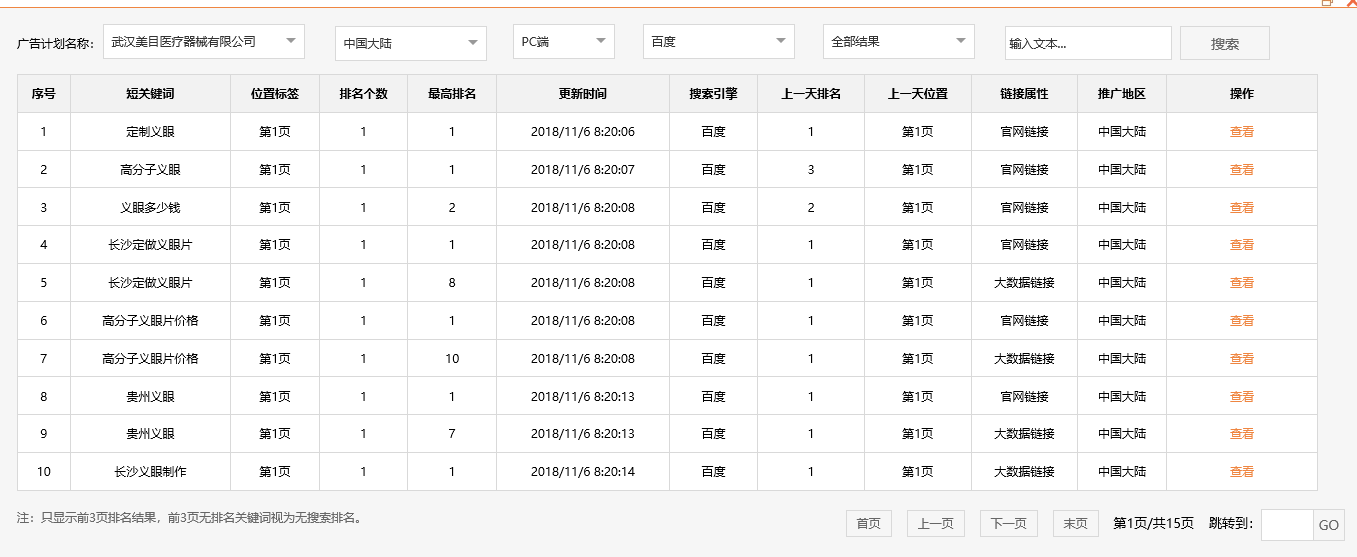This screenshot has width=1357, height=557.
Task: Click the 上一天位置 column header
Action: (918, 94)
